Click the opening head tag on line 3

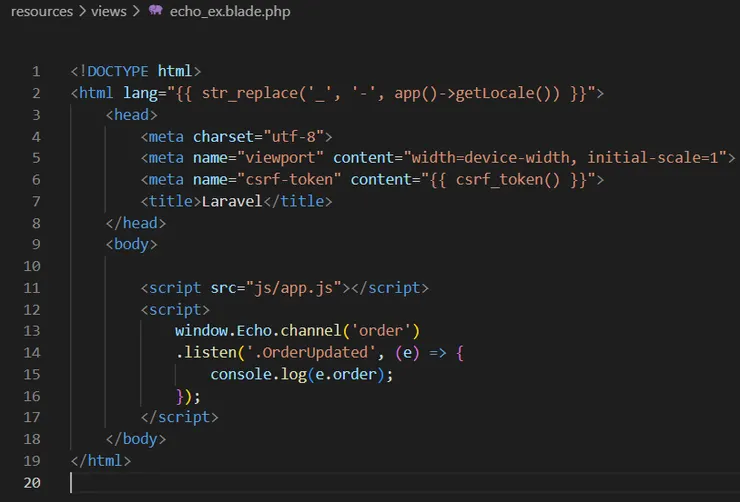(131, 115)
